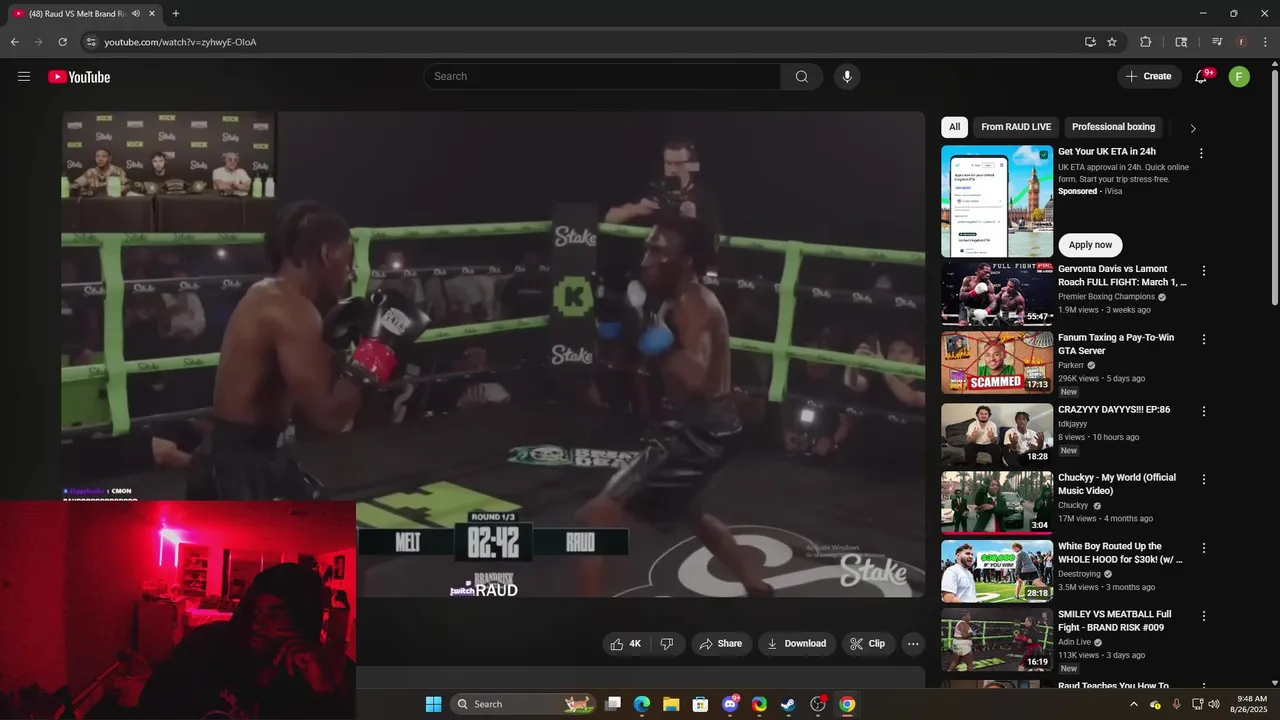Show next filter chips arrow
1280x720 pixels.
click(x=1192, y=128)
